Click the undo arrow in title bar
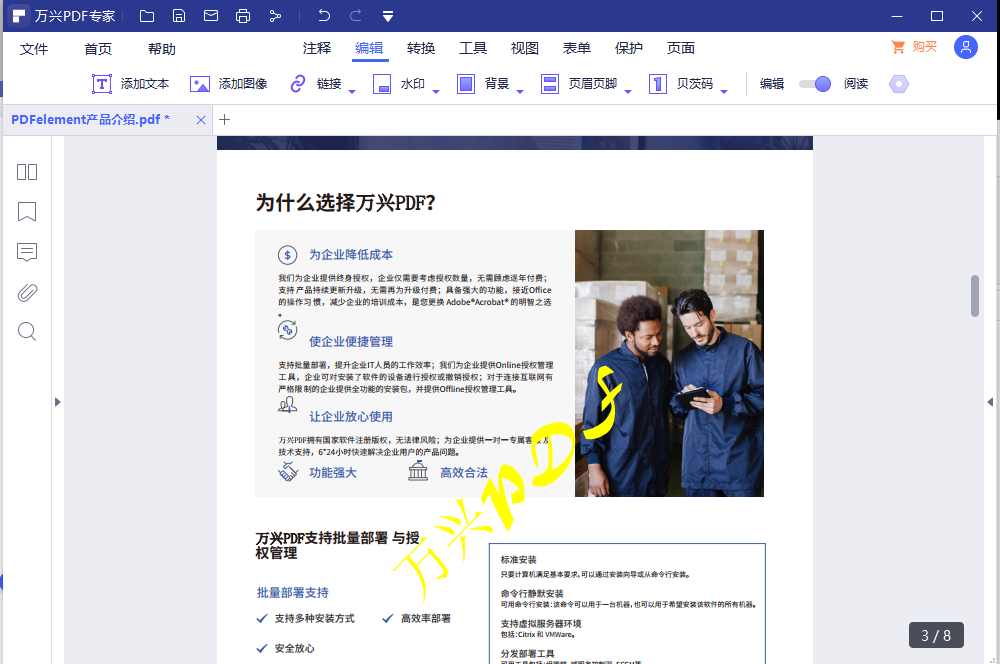Screen dimensions: 1000x664 (x=324, y=16)
